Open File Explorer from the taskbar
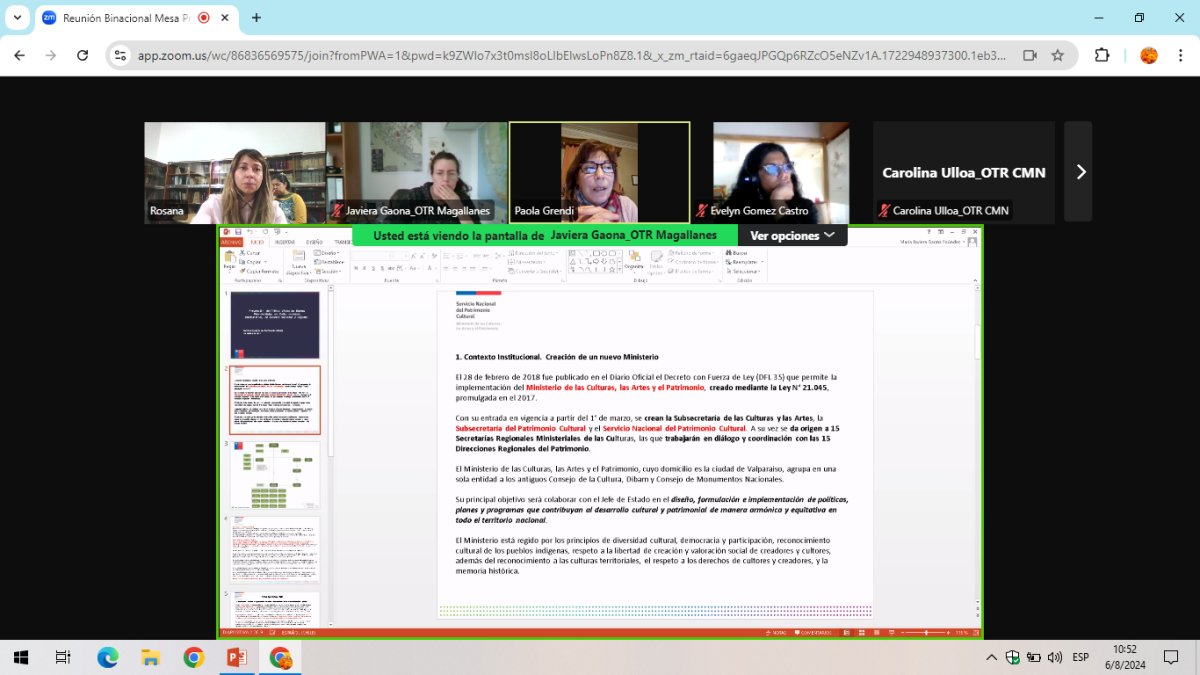This screenshot has height=675, width=1200. (x=150, y=657)
